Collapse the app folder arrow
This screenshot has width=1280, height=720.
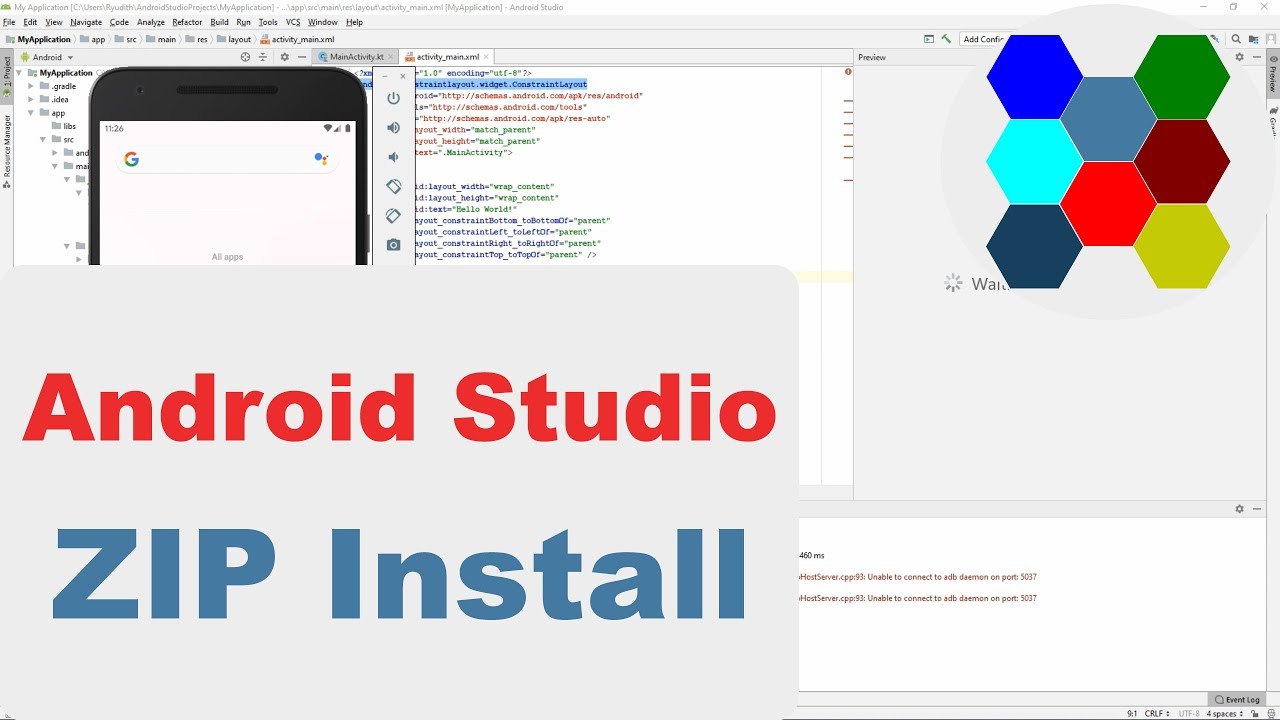[x=31, y=113]
